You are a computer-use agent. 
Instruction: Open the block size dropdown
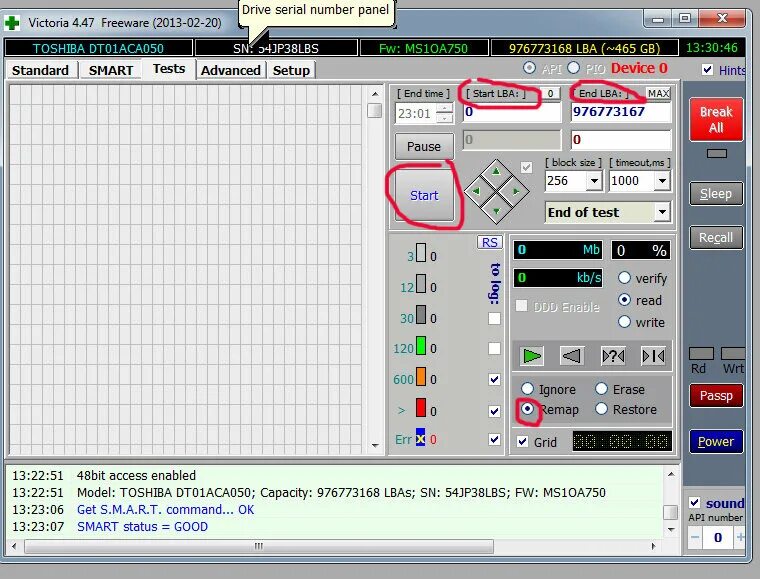pos(594,181)
